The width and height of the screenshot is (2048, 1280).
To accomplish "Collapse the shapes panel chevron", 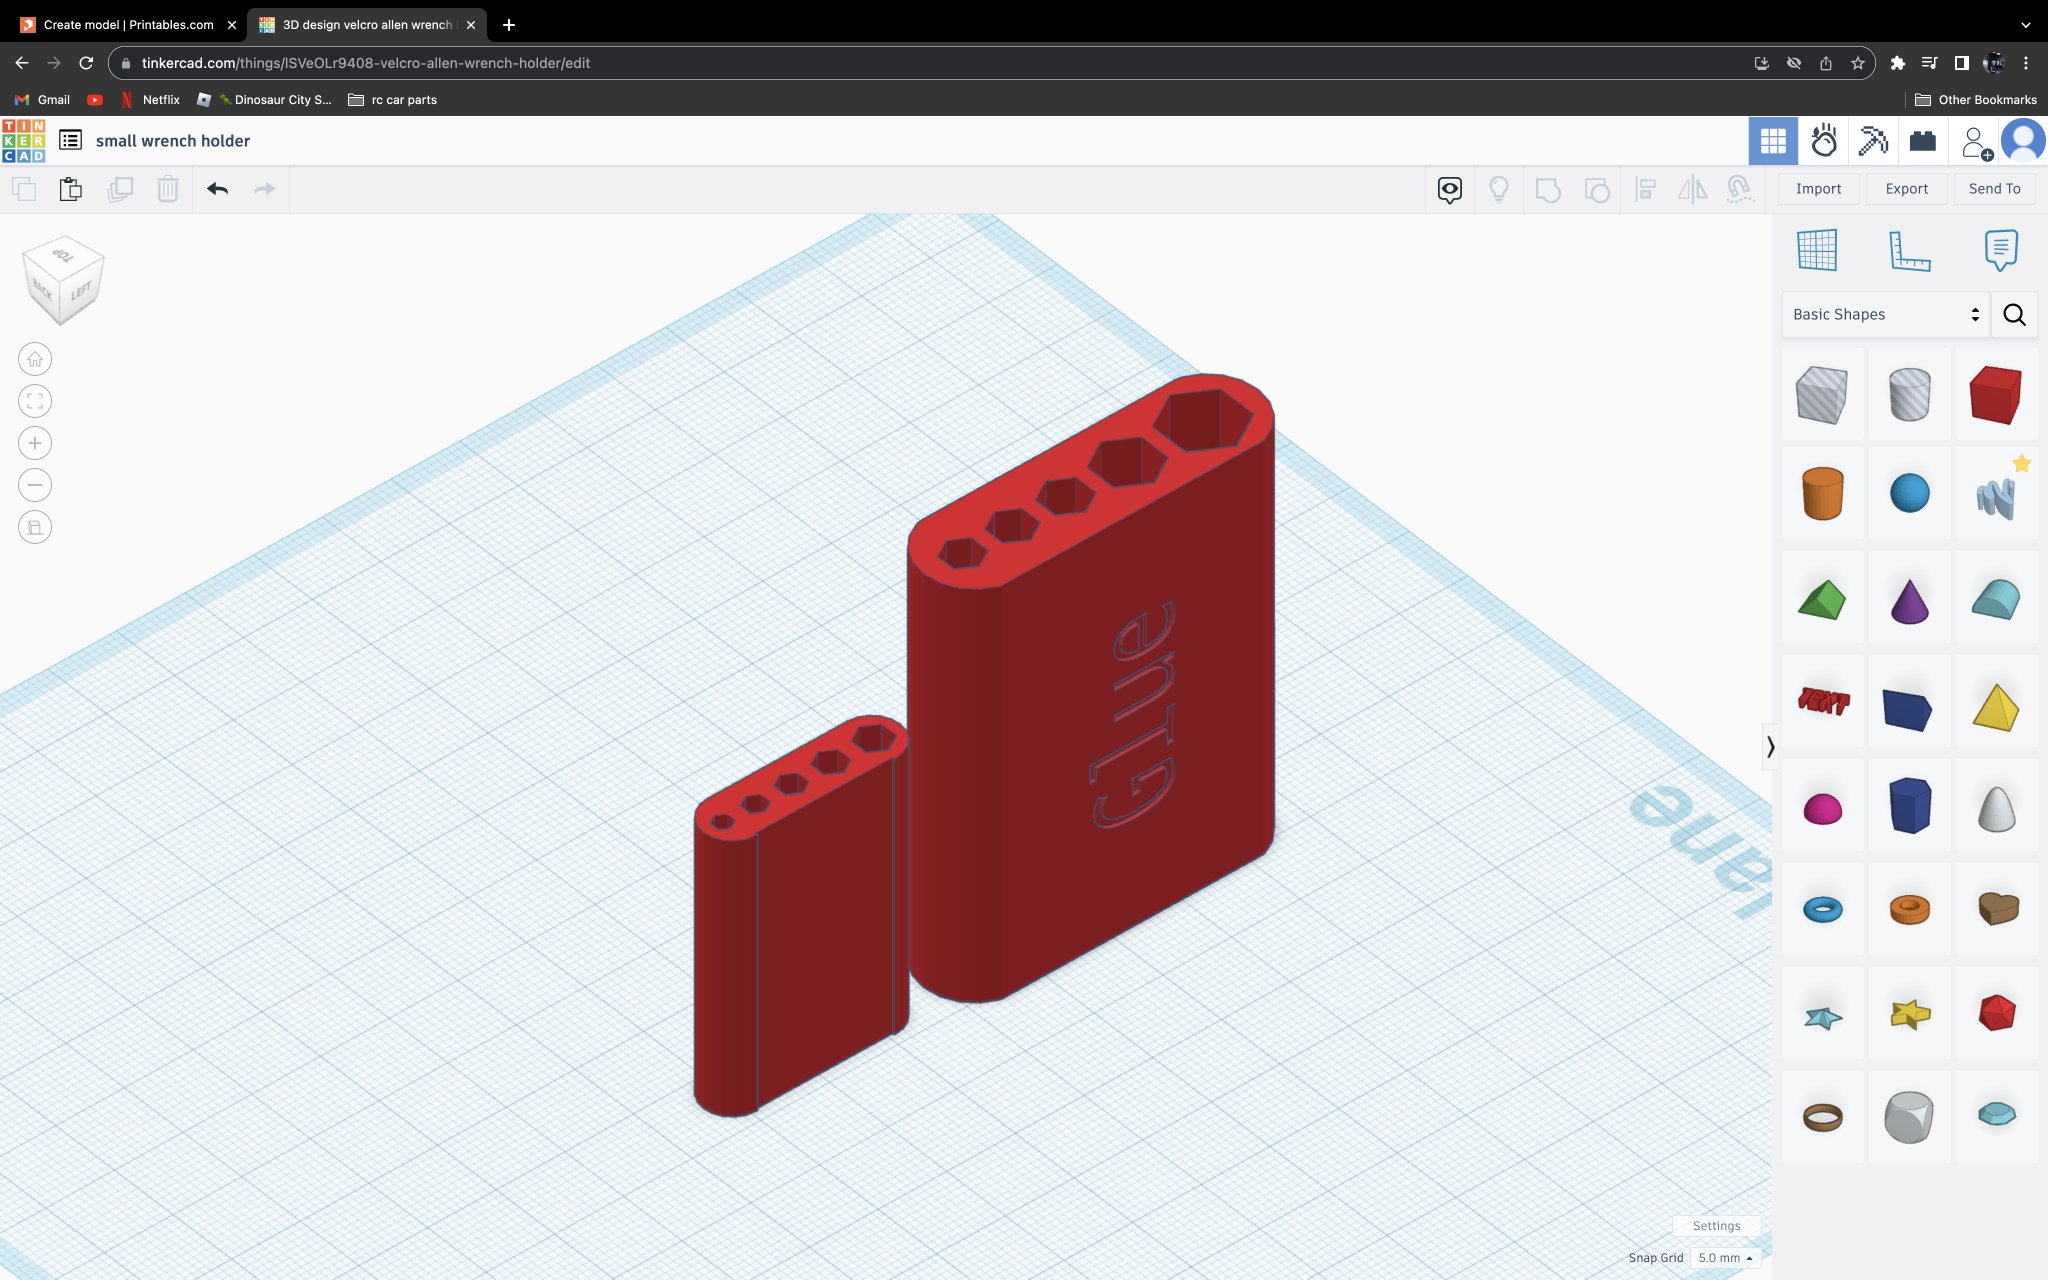I will [1770, 747].
